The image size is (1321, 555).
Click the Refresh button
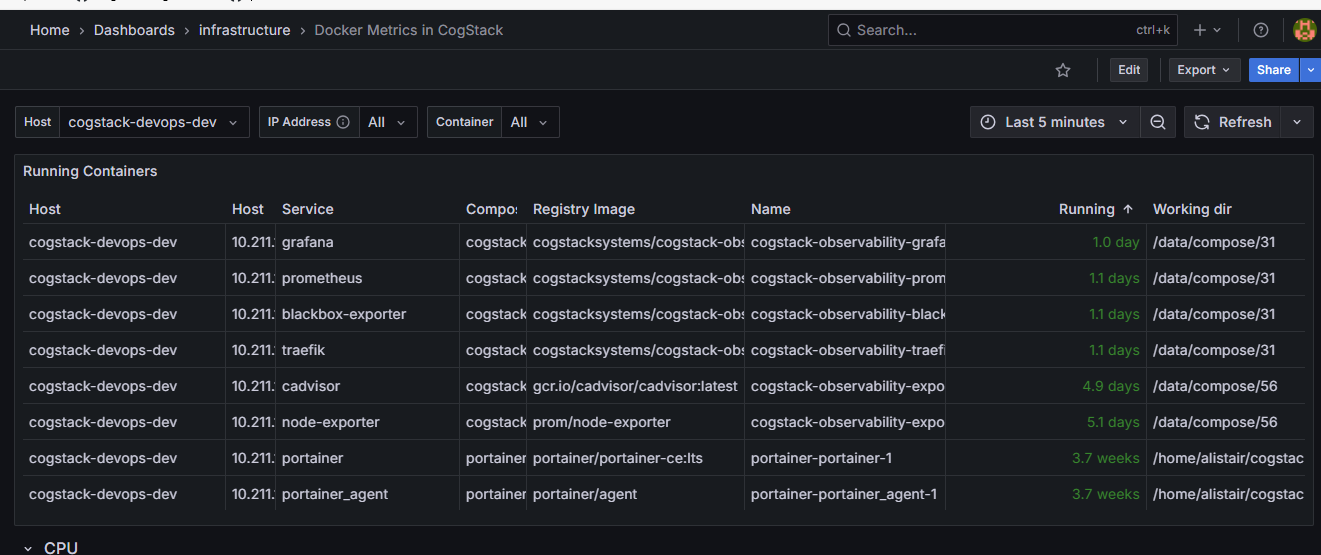pos(1233,122)
